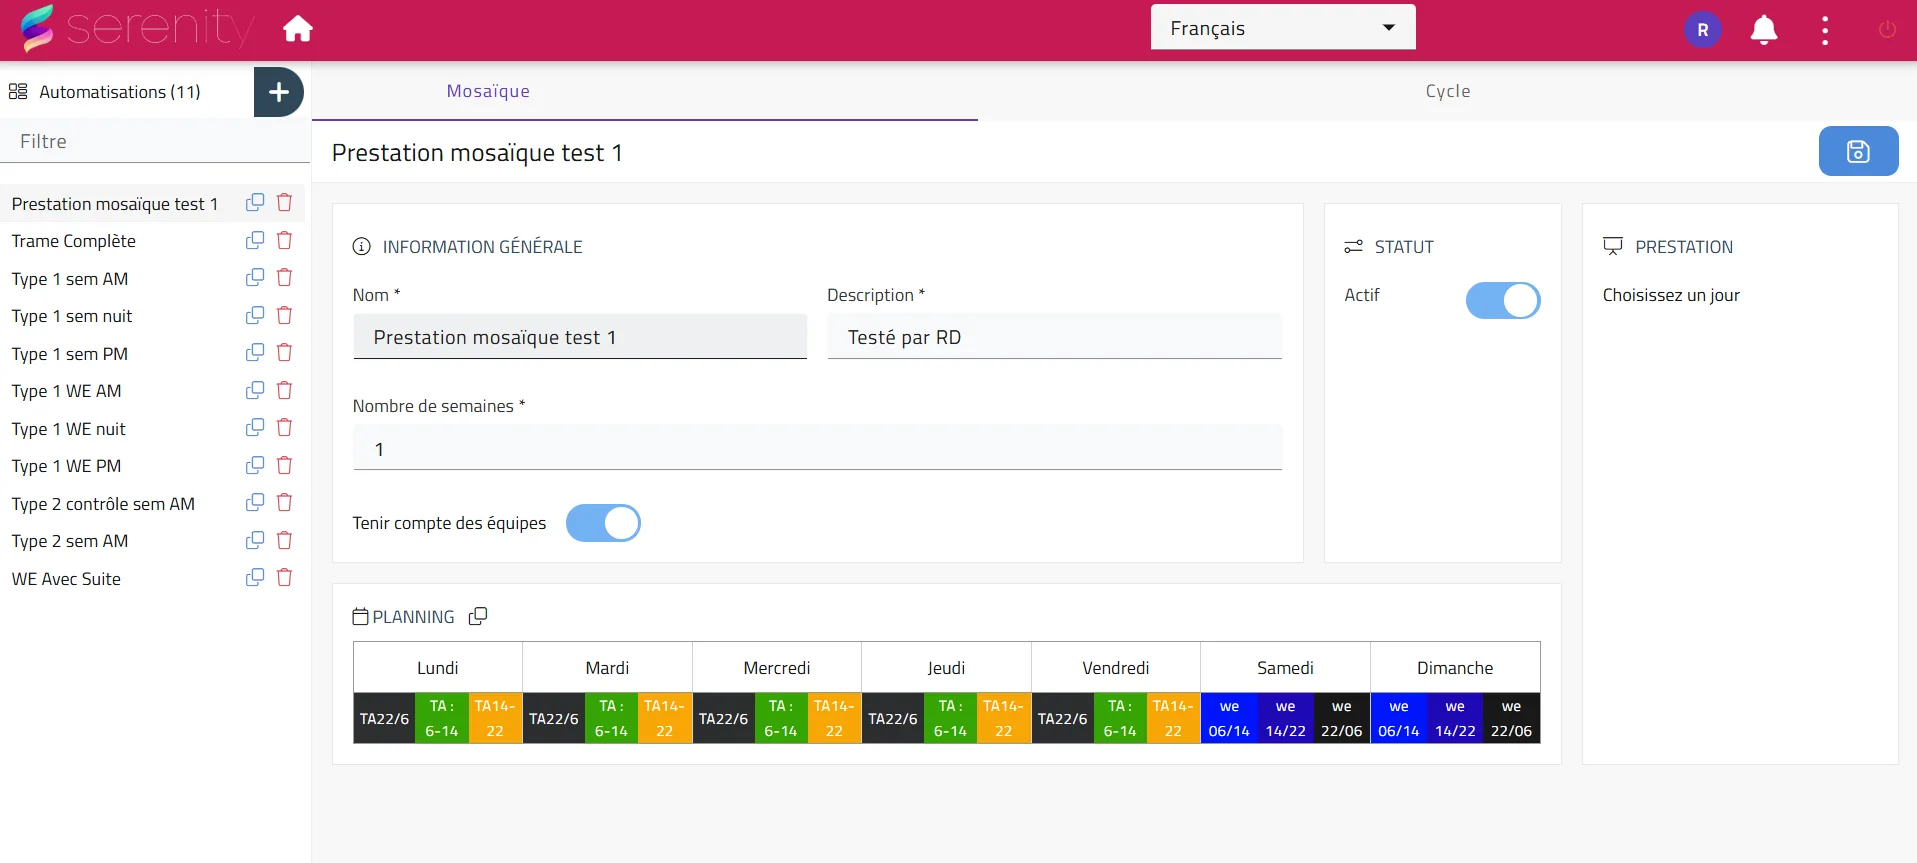Select Dimanche black we 22/06 shift
This screenshot has height=863, width=1917.
tap(1511, 718)
